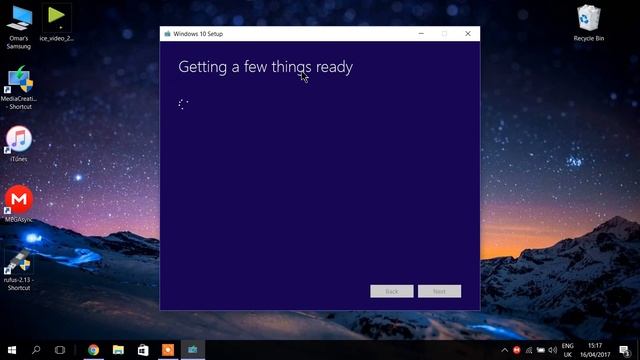The width and height of the screenshot is (640, 360).
Task: Switch ENG UK input language
Action: [x=567, y=350]
